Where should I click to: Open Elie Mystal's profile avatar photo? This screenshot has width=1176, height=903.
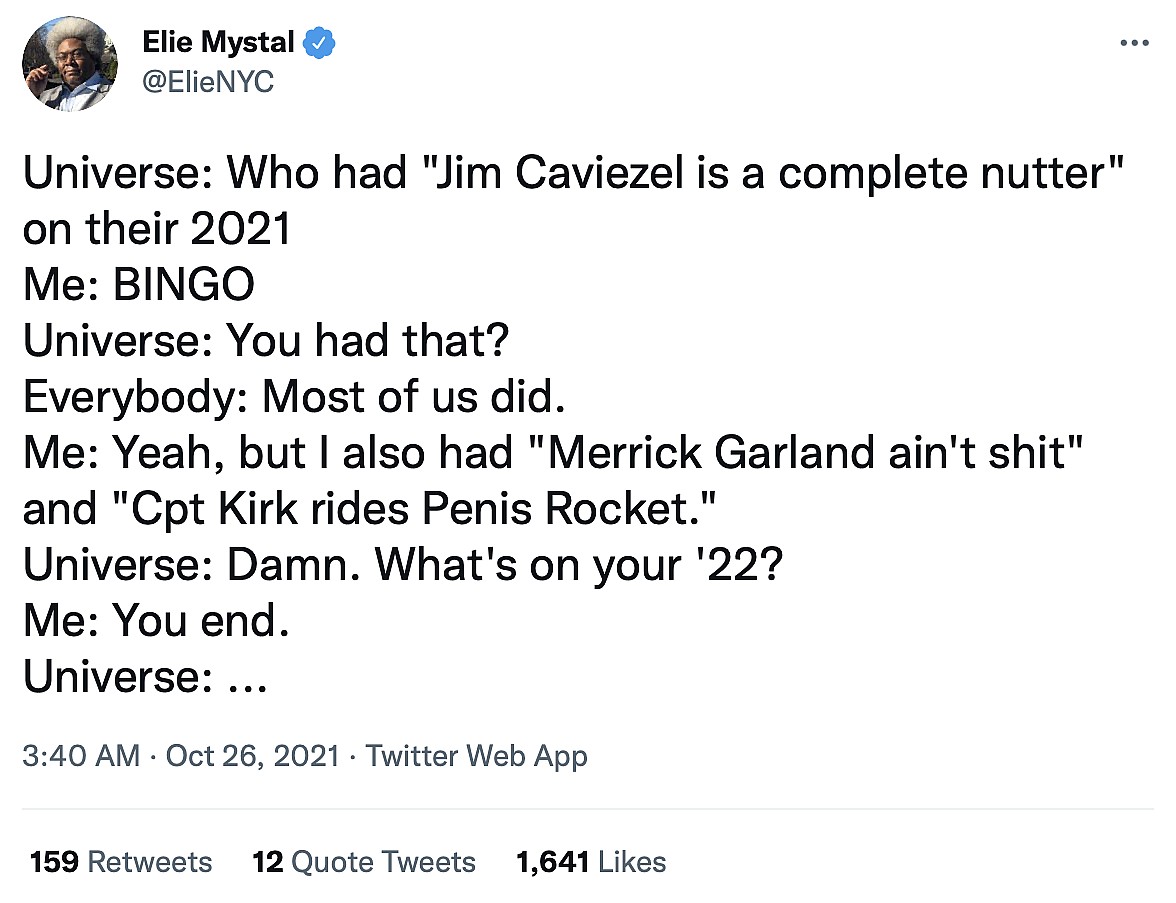point(70,65)
